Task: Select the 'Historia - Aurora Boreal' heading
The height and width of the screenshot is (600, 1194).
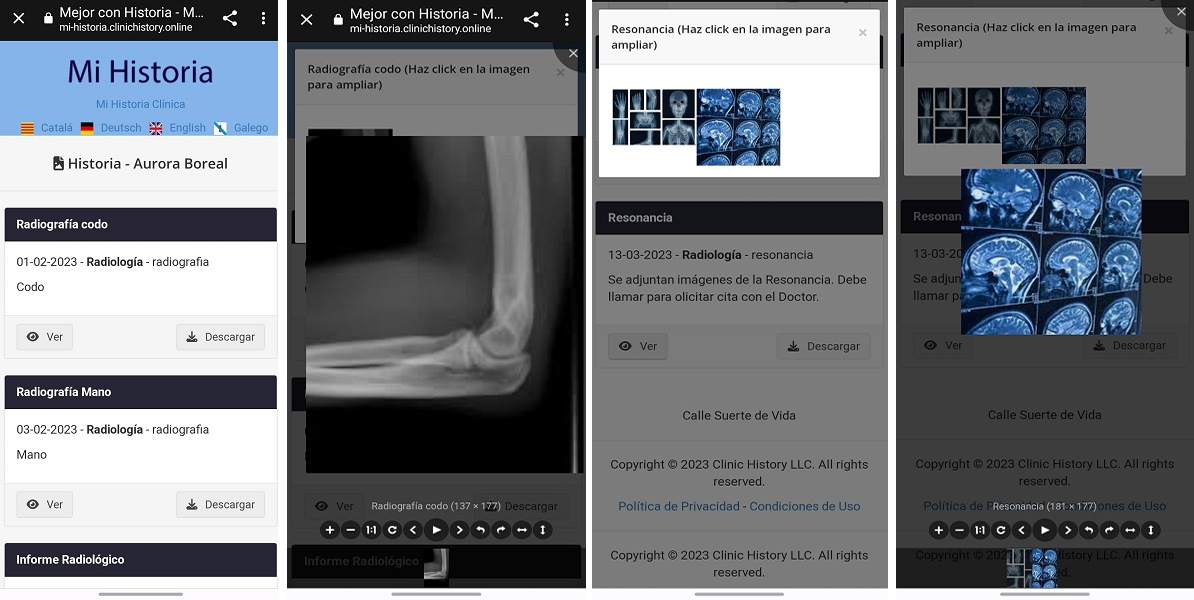Action: (140, 163)
